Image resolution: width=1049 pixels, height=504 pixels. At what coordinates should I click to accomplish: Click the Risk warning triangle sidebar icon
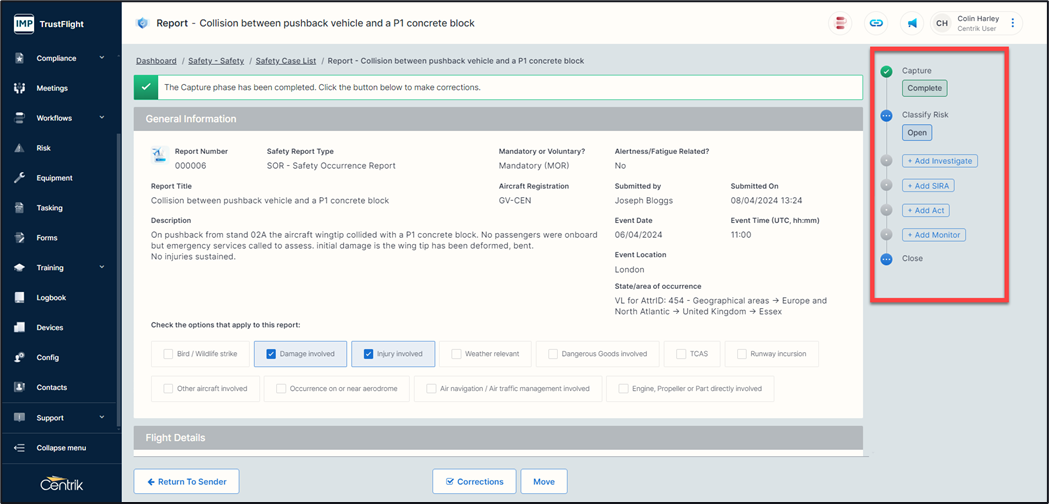(x=19, y=148)
